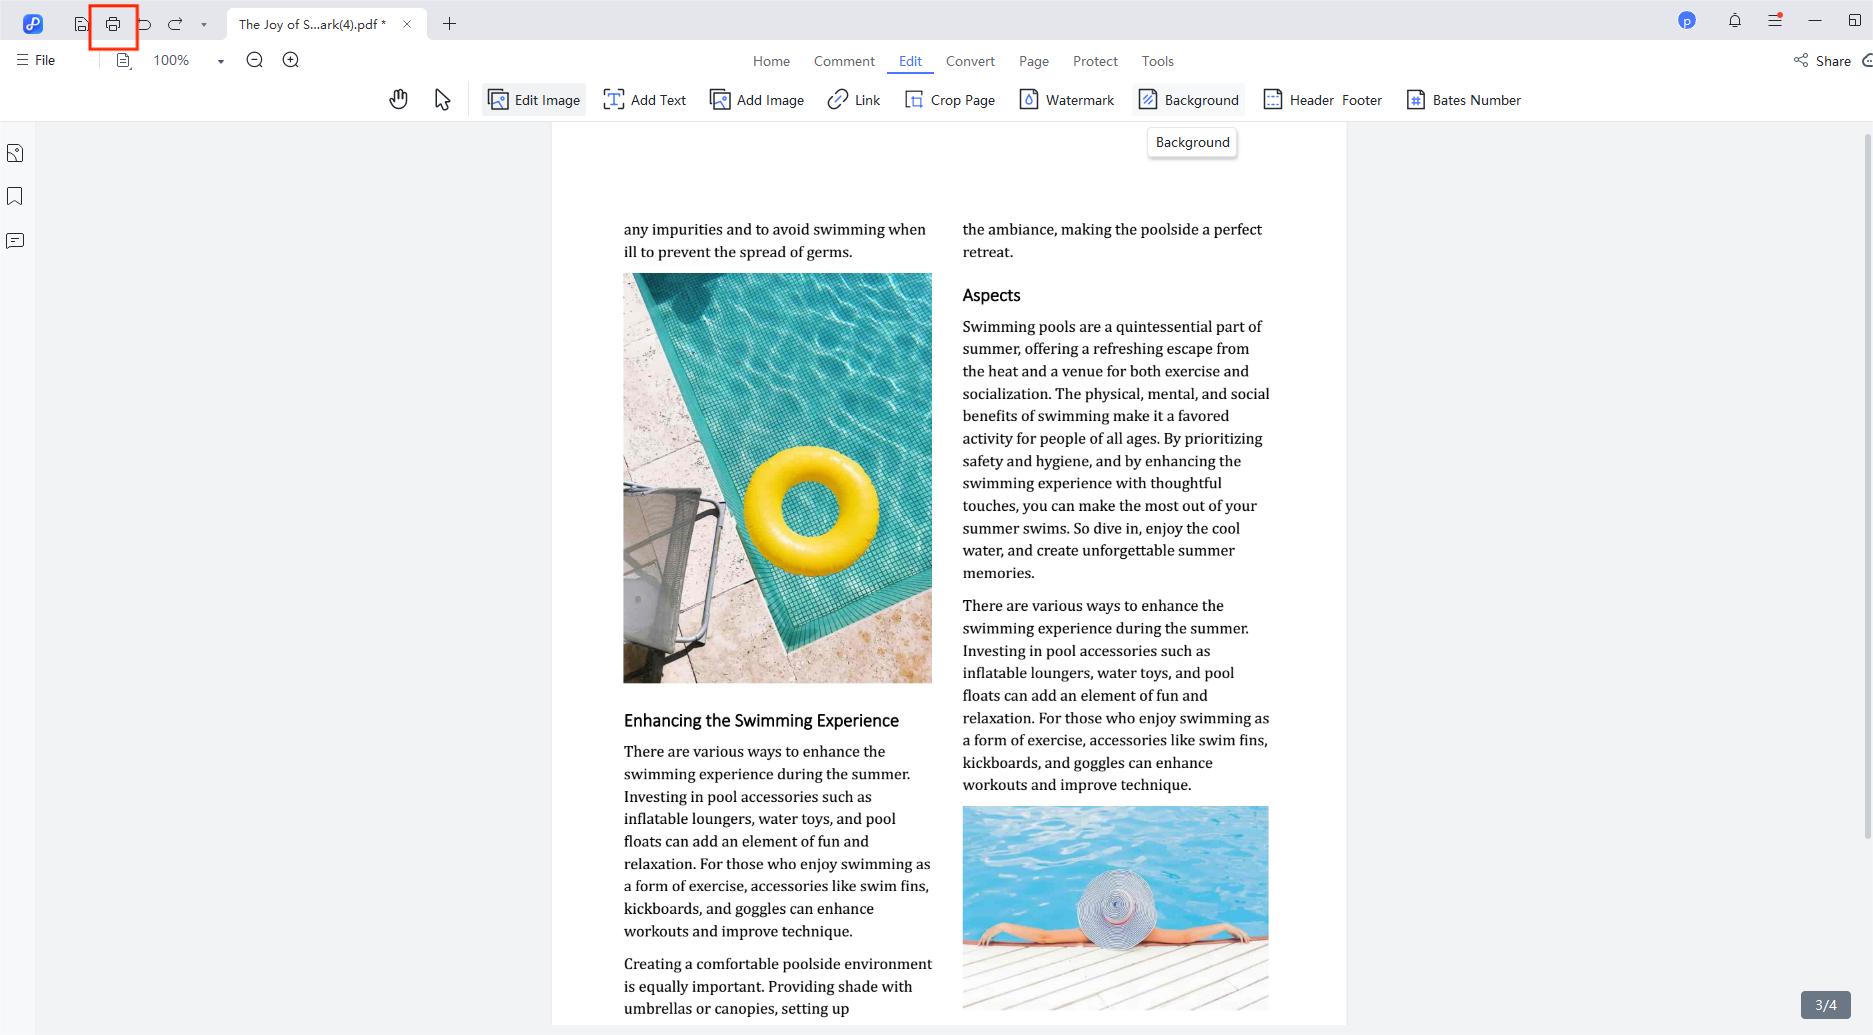Choose the Add Text tool
The image size is (1873, 1035).
click(644, 100)
